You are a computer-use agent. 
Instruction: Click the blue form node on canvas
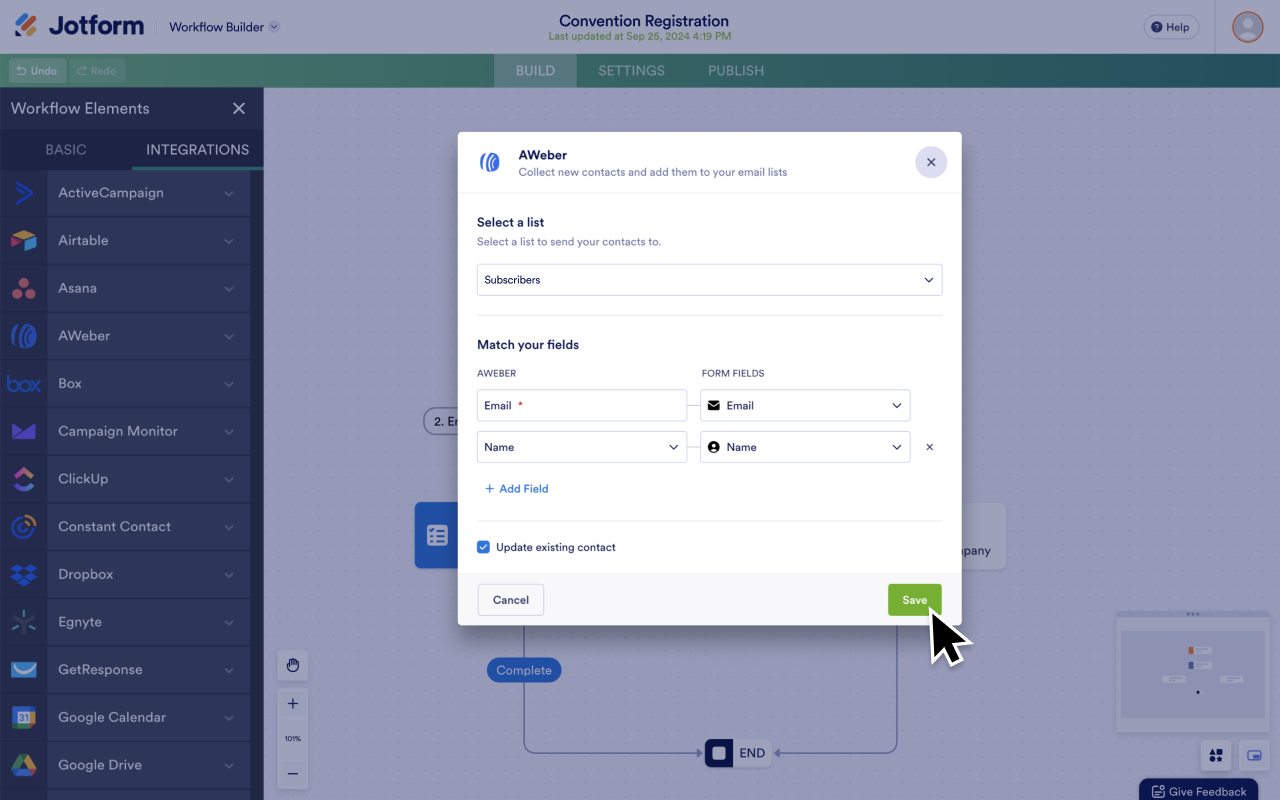(x=436, y=535)
